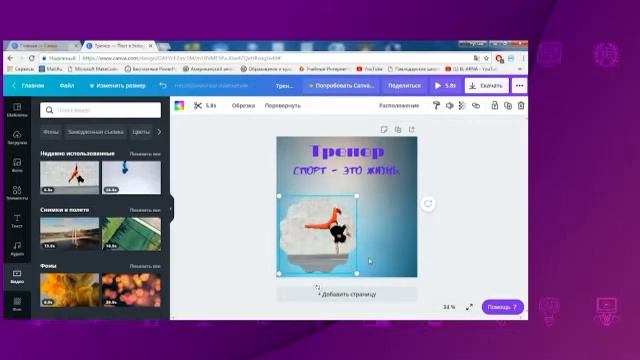Select the blue figure video thumbnail

[131, 178]
